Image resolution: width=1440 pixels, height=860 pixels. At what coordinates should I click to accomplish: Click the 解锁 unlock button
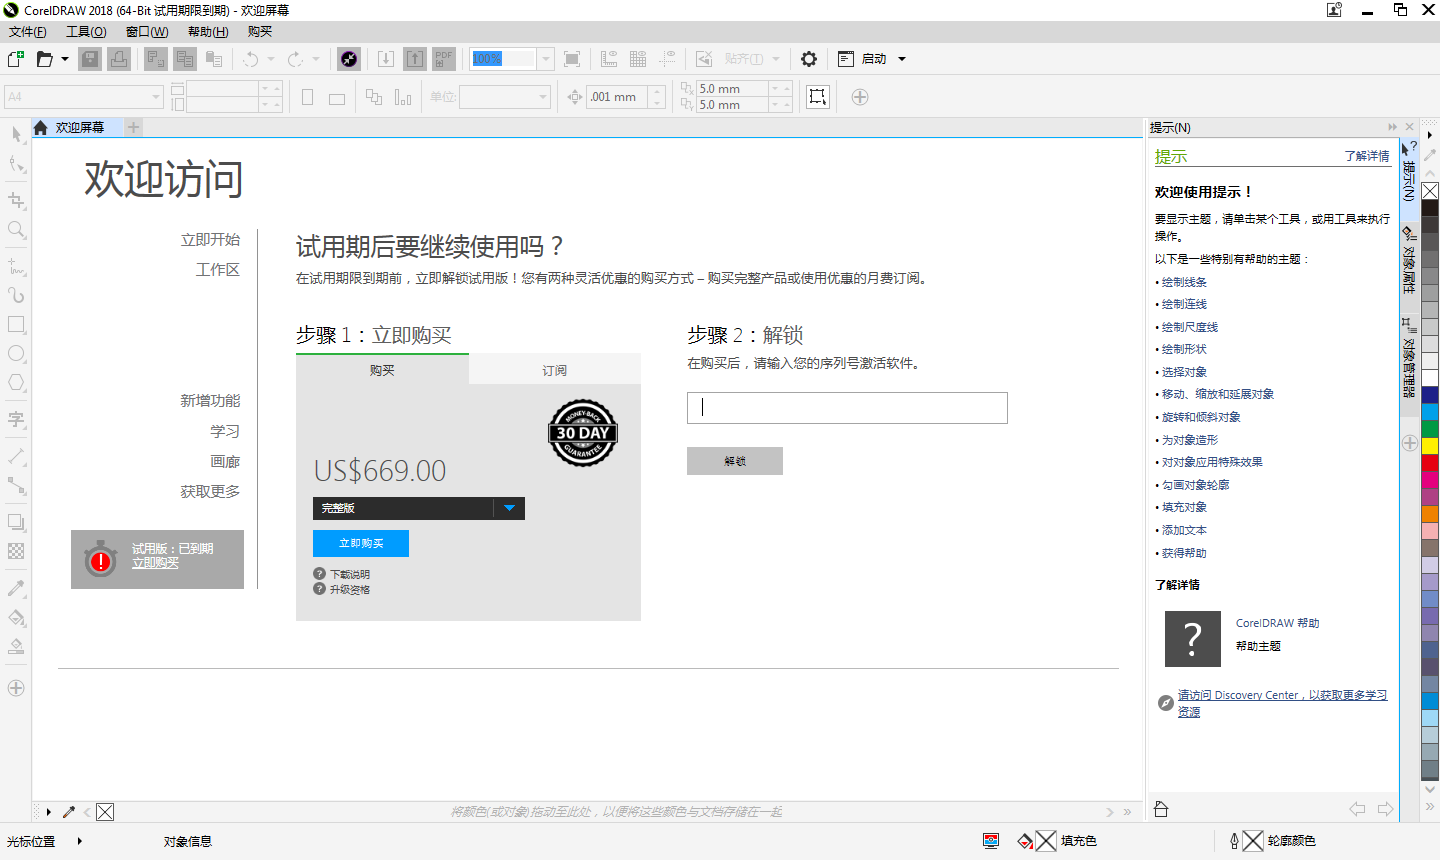pyautogui.click(x=735, y=461)
